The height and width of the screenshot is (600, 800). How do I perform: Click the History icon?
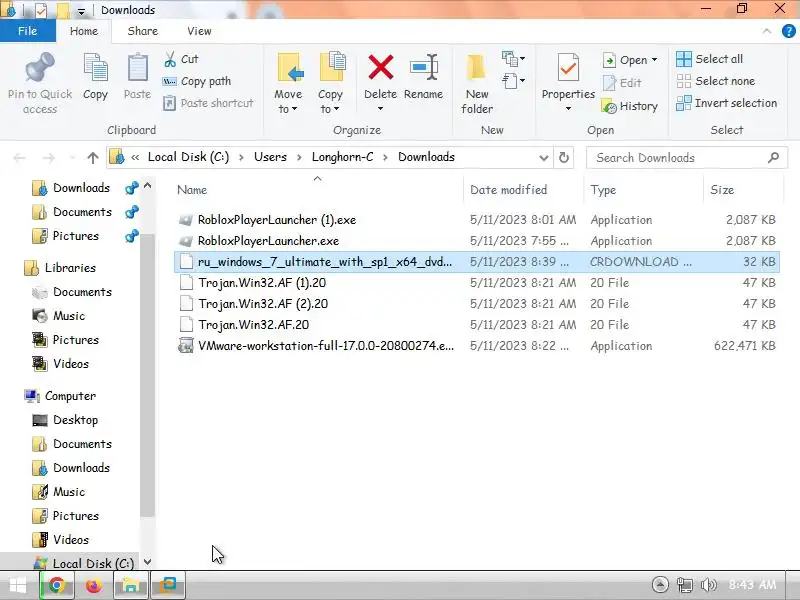click(x=609, y=106)
